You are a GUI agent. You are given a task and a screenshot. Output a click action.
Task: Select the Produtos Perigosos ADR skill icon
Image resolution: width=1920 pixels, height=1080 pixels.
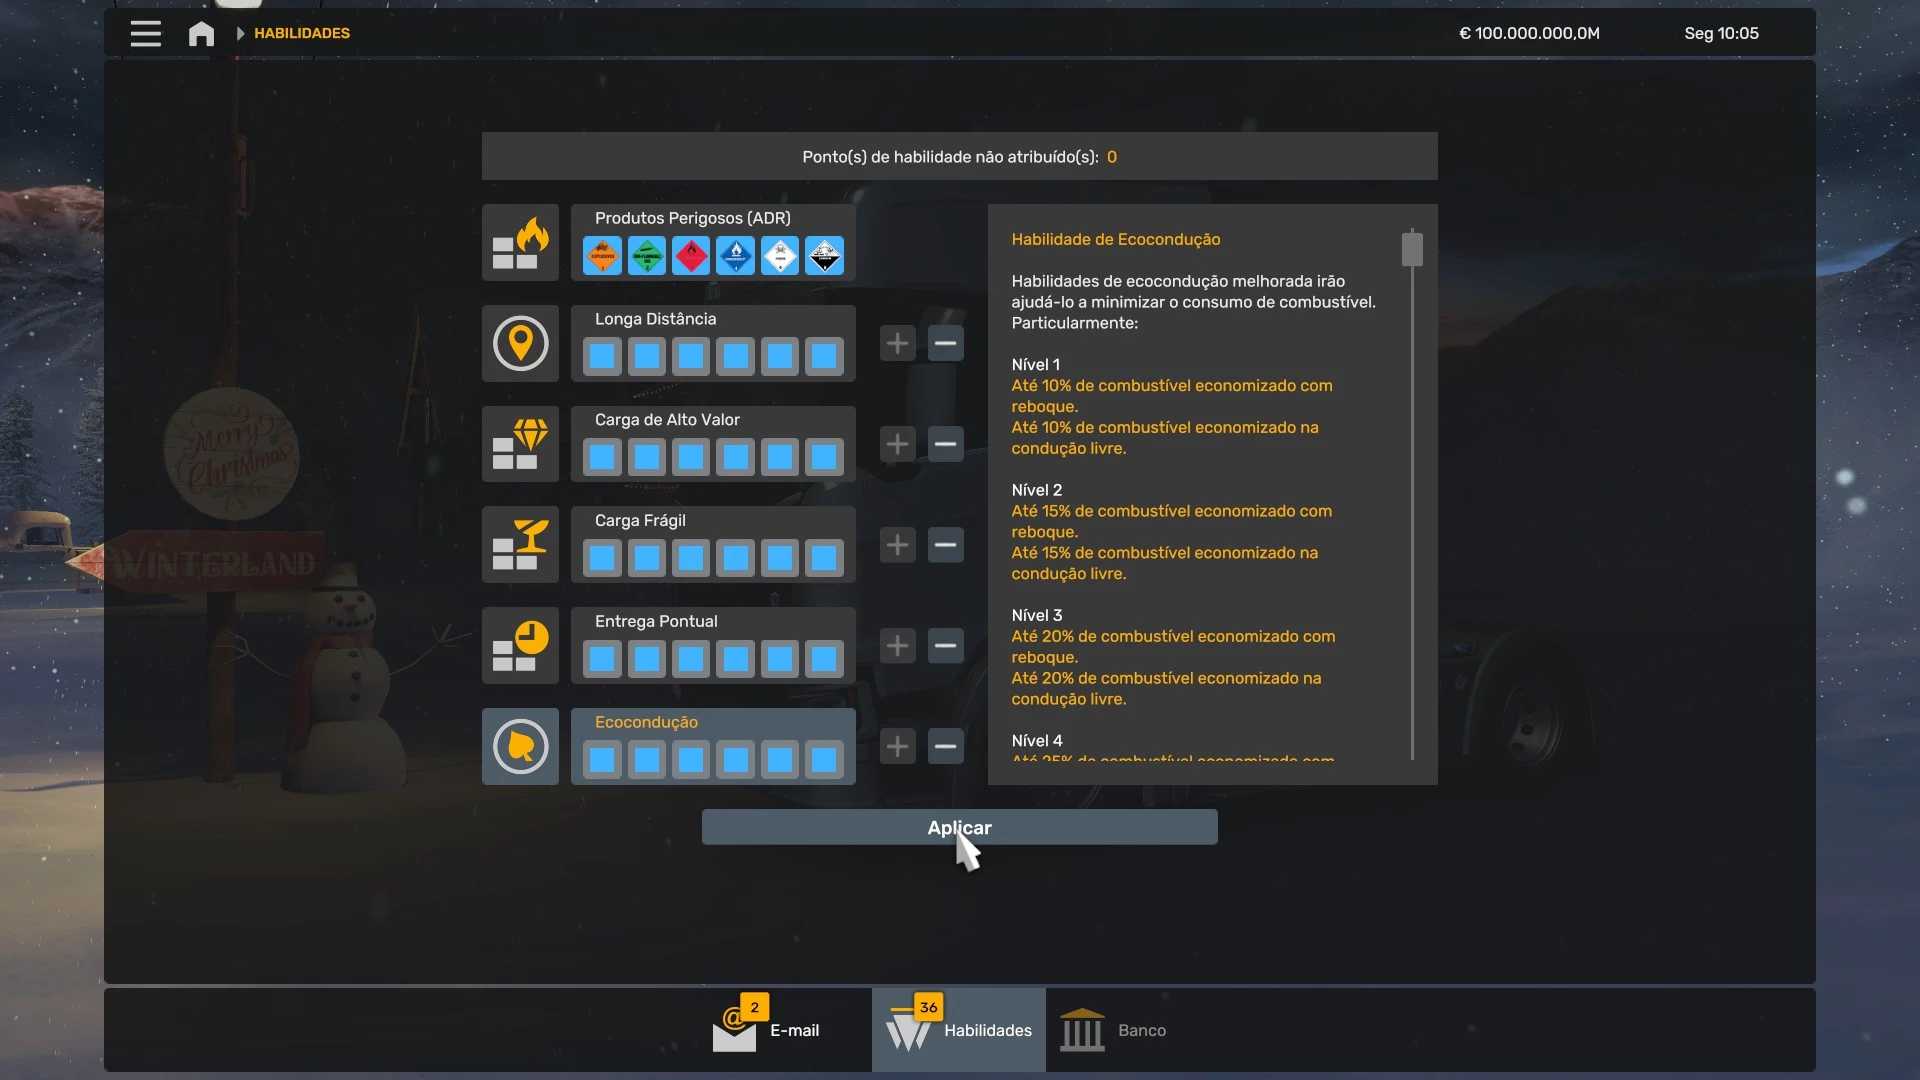click(x=520, y=243)
